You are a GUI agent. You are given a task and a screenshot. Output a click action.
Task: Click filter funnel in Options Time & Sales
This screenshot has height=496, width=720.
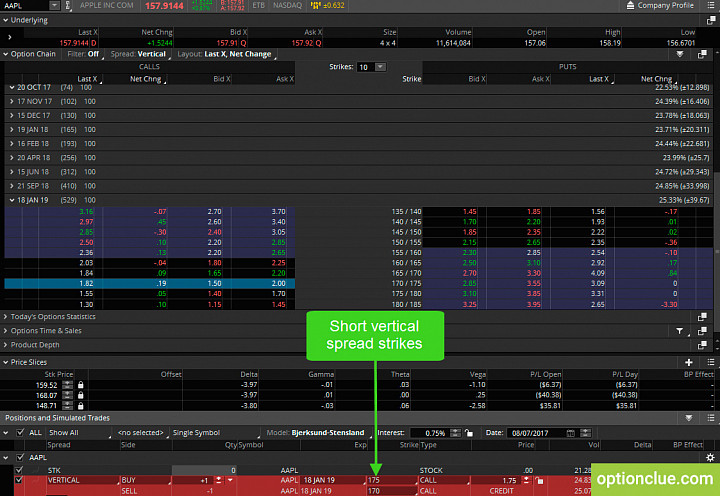[680, 331]
